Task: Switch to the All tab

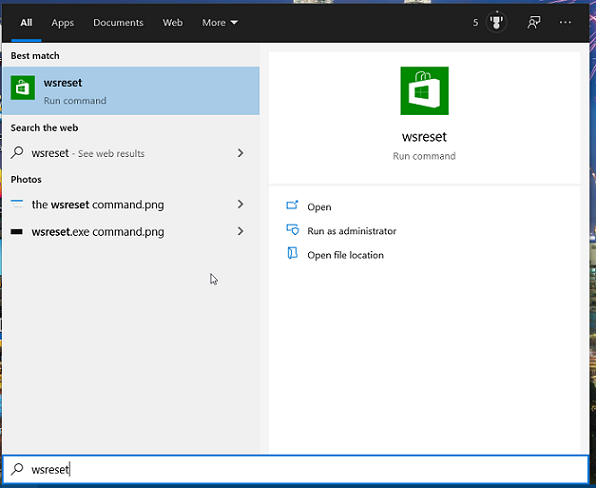Action: pyautogui.click(x=26, y=23)
